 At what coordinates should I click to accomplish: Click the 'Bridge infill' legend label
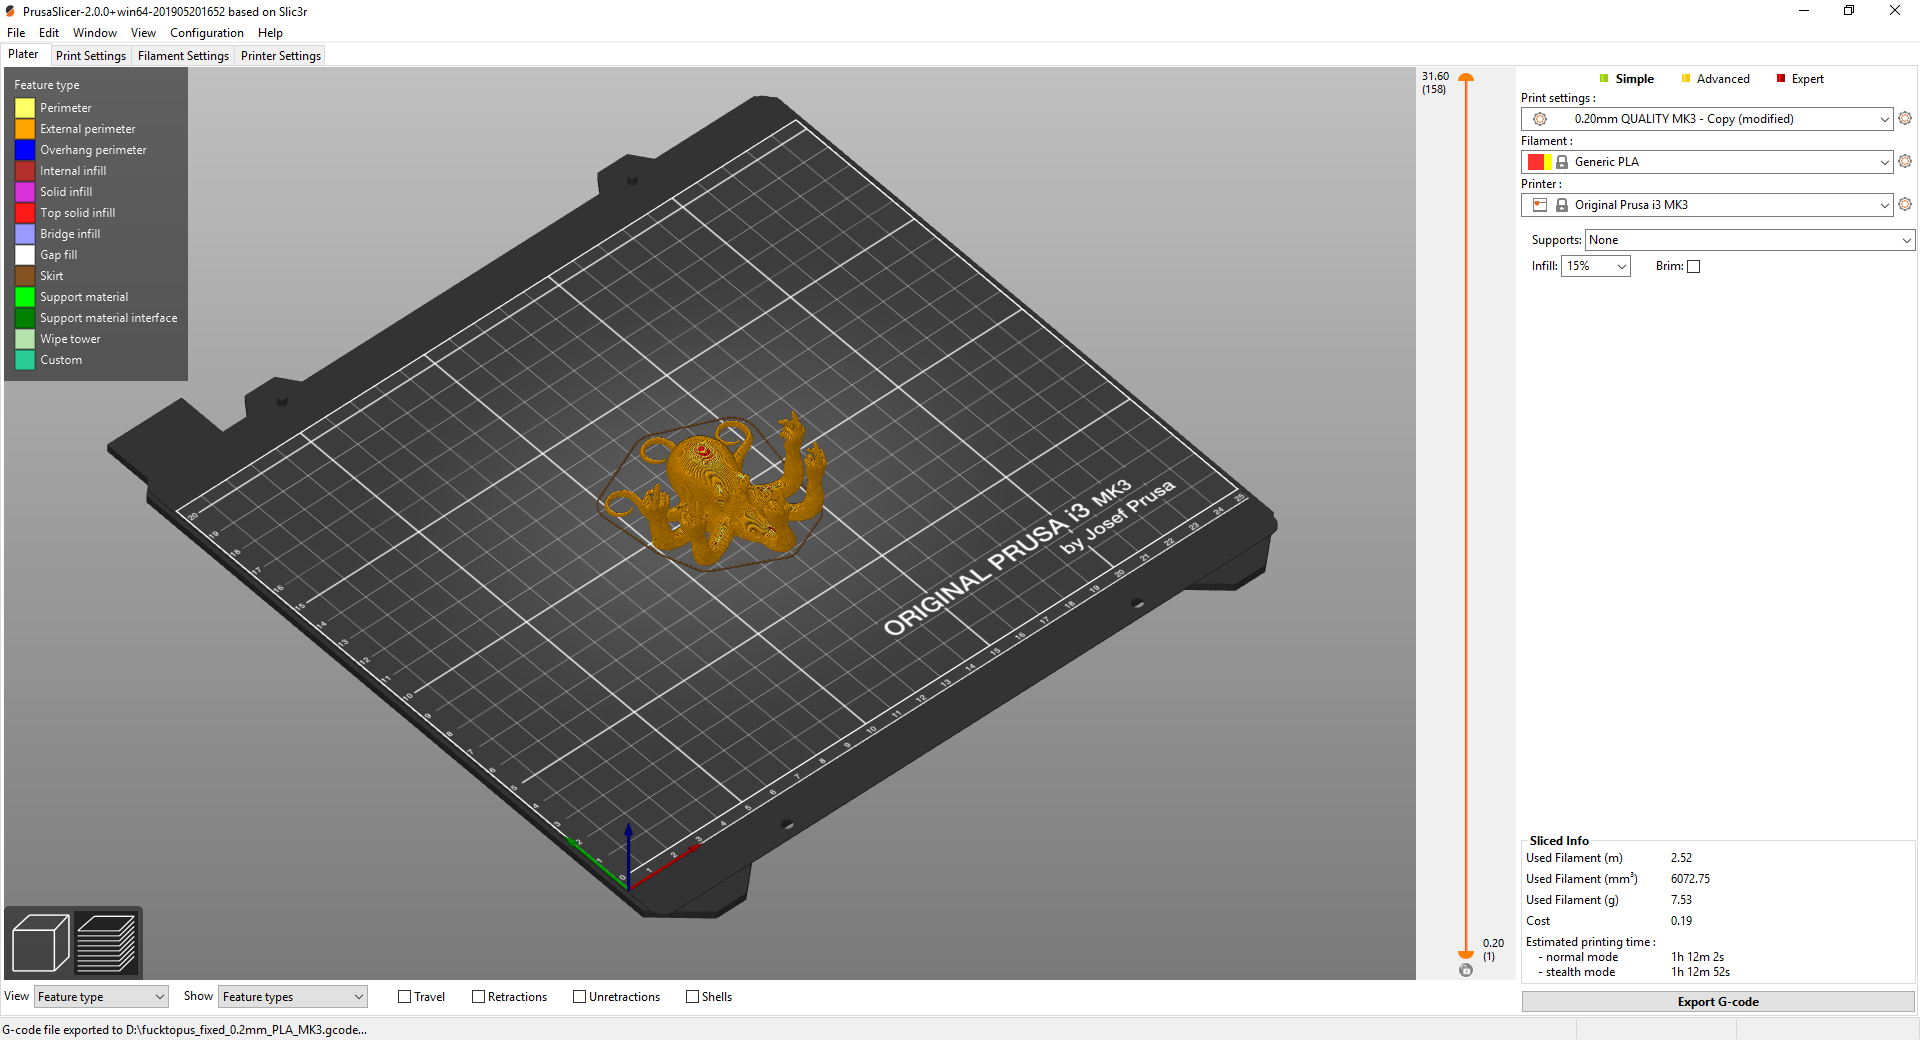70,234
